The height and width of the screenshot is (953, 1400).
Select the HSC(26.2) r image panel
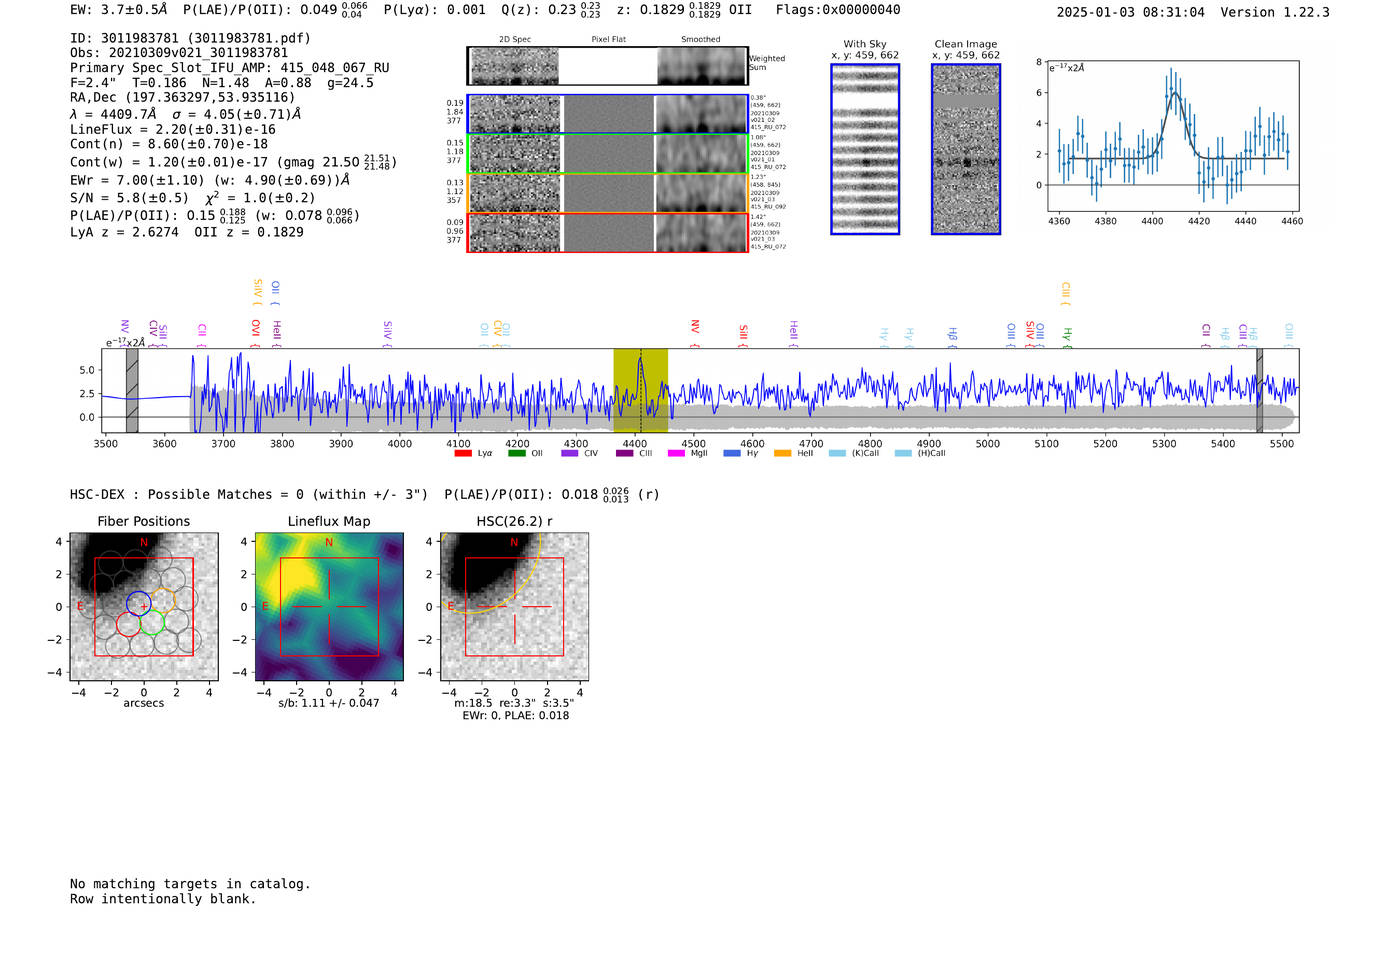(514, 607)
